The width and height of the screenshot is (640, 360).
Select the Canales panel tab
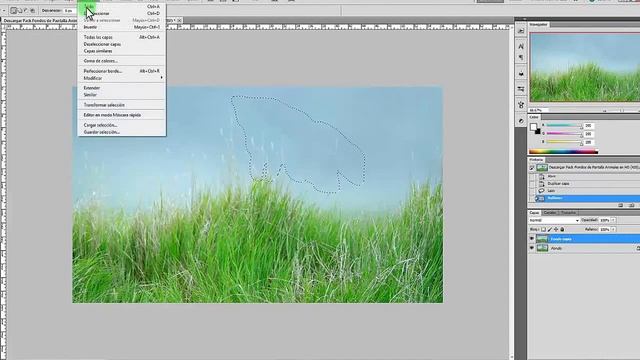(x=550, y=213)
